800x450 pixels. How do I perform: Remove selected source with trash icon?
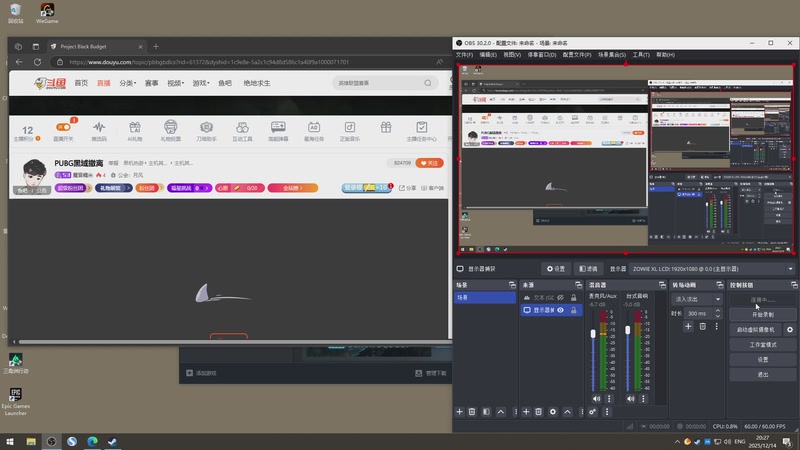[539, 412]
